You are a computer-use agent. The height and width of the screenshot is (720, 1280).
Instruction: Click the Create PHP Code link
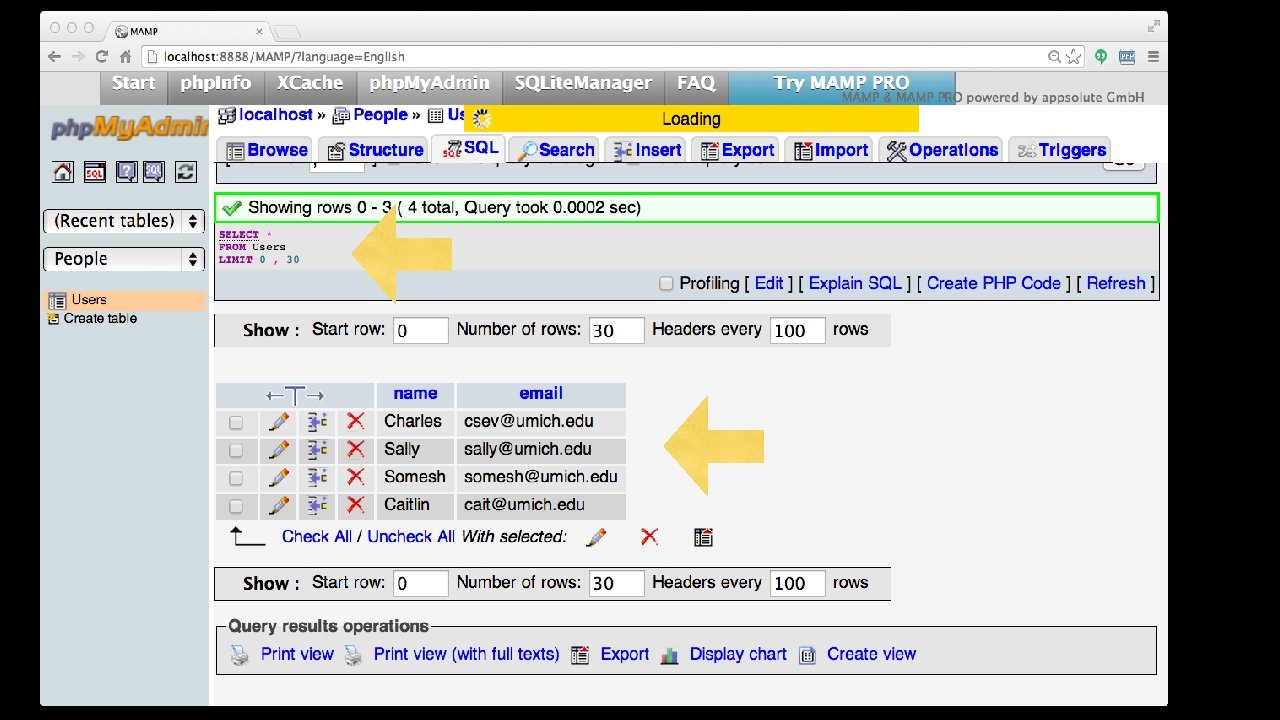[994, 284]
